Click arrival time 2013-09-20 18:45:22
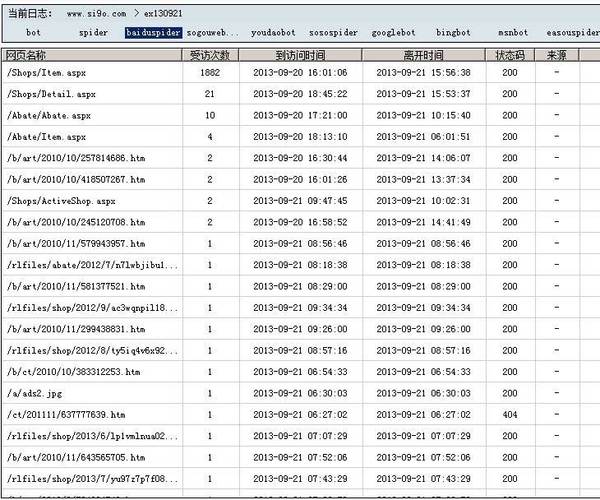Image resolution: width=600 pixels, height=500 pixels. click(x=300, y=94)
